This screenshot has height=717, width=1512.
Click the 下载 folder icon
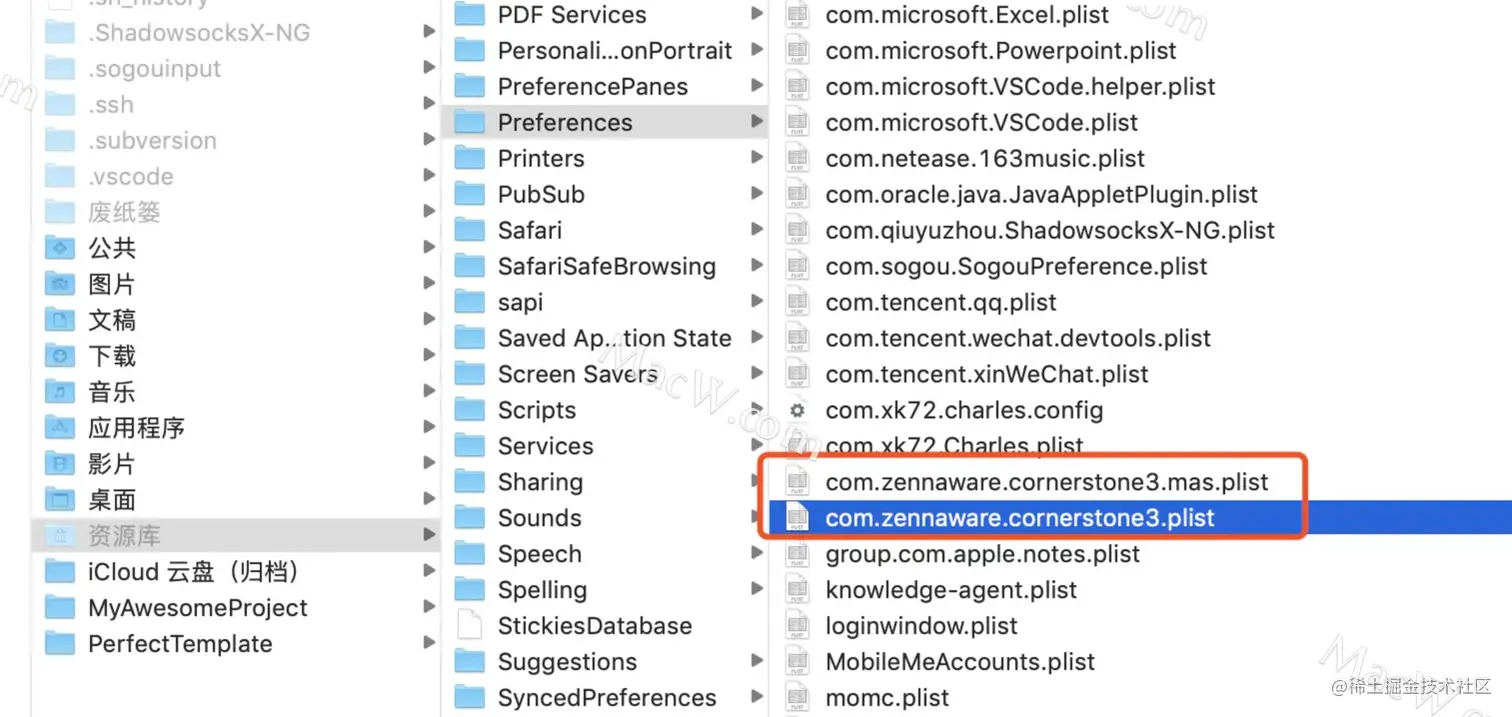[x=61, y=357]
